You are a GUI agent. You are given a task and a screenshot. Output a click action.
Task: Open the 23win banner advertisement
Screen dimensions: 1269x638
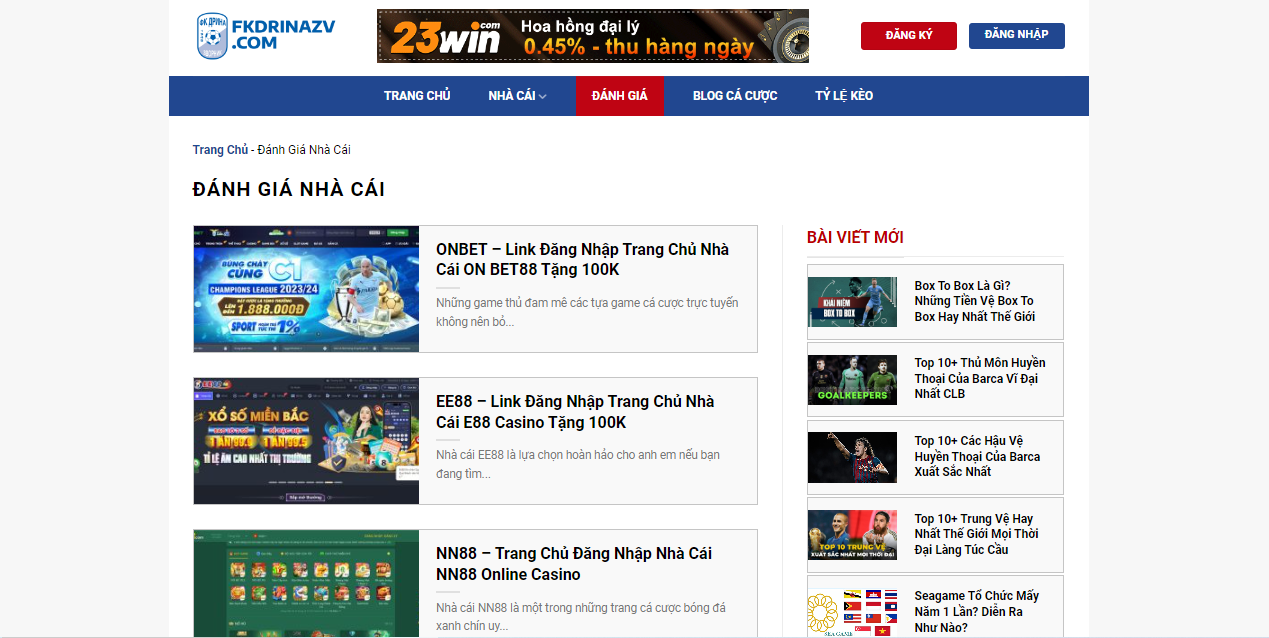(593, 36)
